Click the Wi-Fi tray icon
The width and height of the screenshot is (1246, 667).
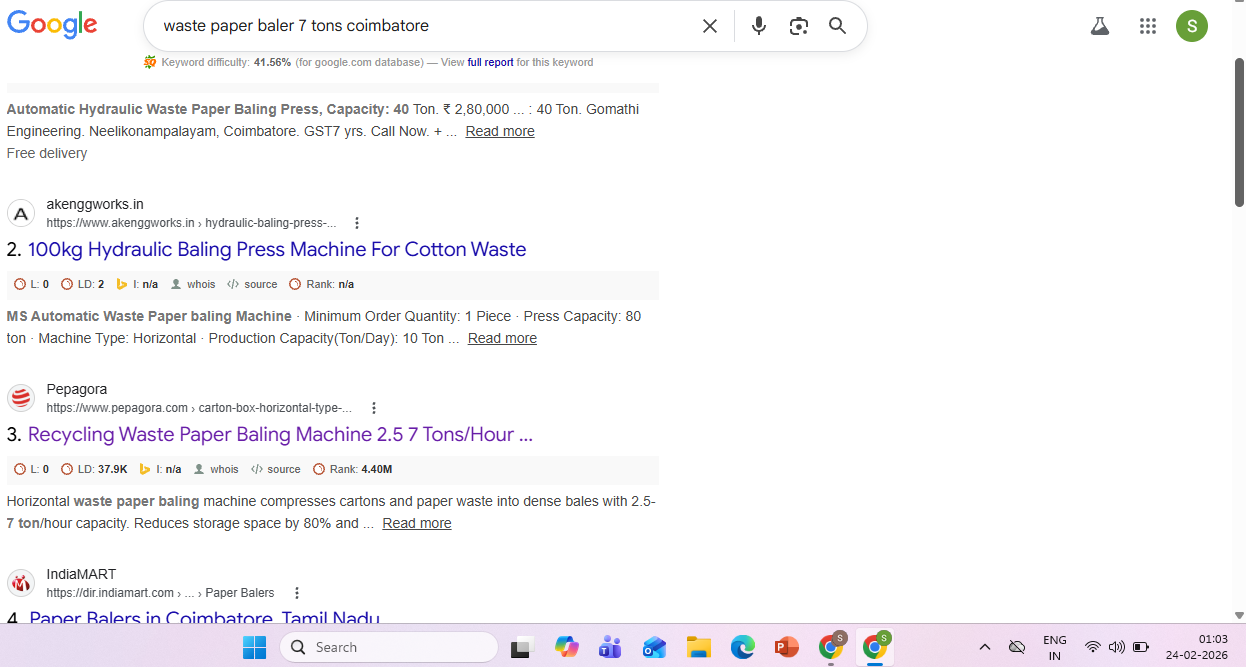point(1093,647)
